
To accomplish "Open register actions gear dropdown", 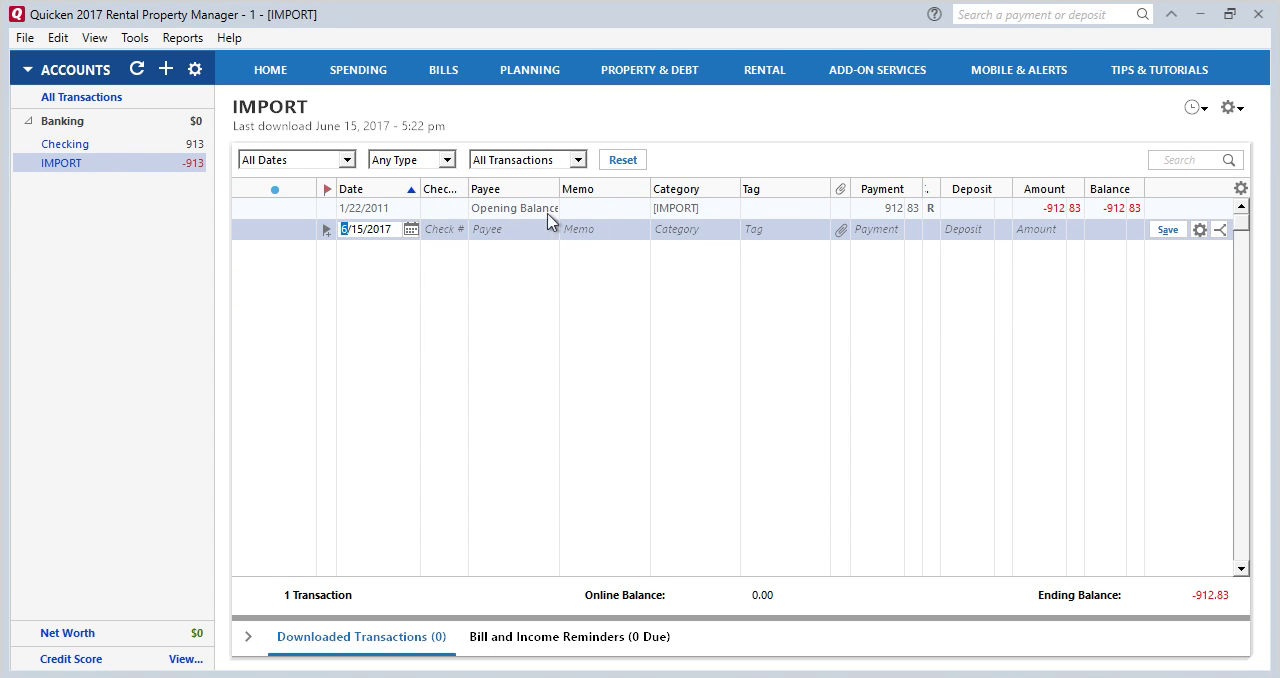I will coord(1232,108).
